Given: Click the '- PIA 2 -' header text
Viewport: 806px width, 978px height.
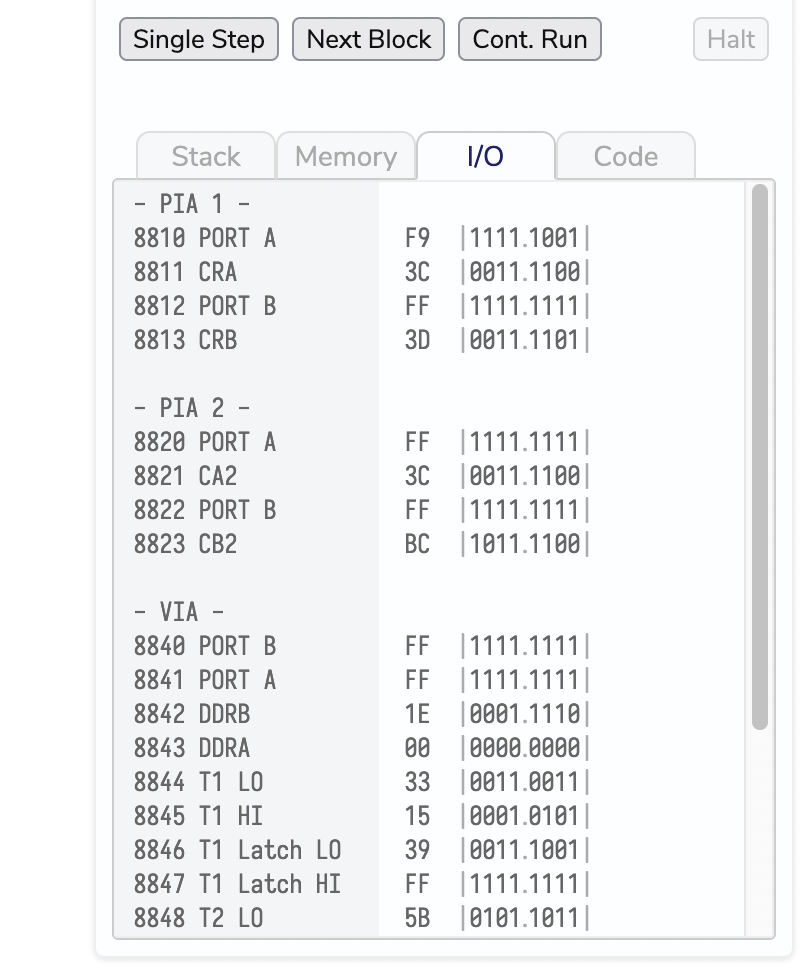Looking at the screenshot, I should point(192,408).
